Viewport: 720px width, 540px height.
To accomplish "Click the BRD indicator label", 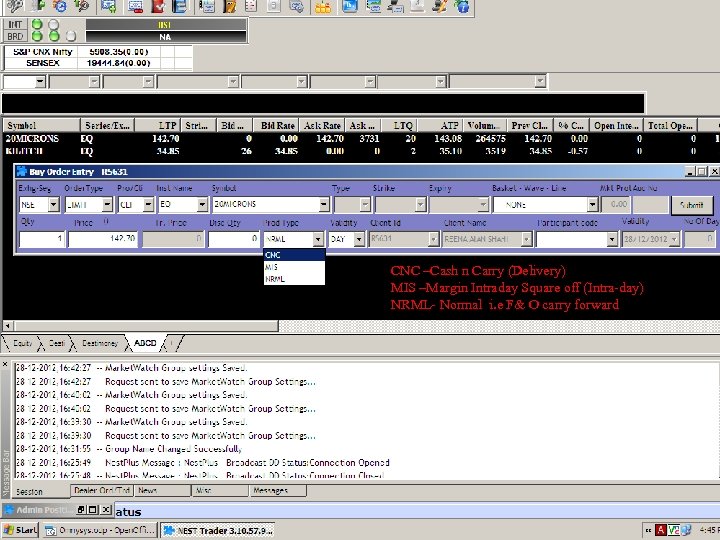I will click(15, 36).
